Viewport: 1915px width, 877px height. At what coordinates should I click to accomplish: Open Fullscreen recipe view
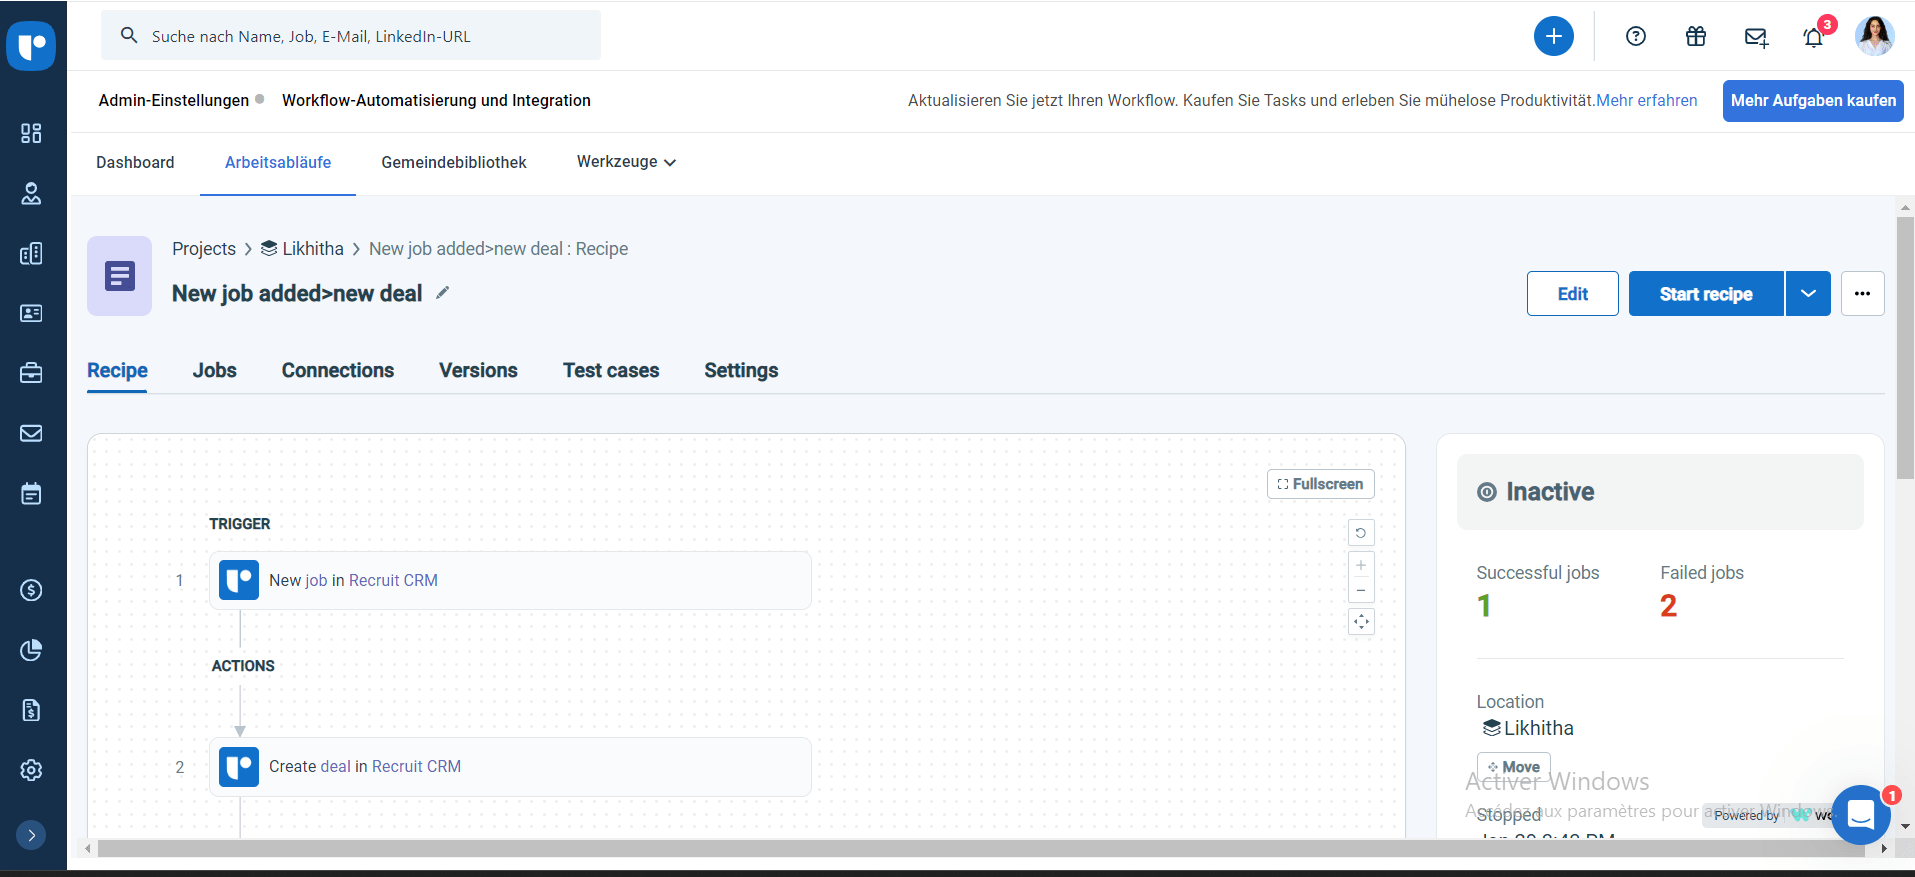click(x=1320, y=484)
